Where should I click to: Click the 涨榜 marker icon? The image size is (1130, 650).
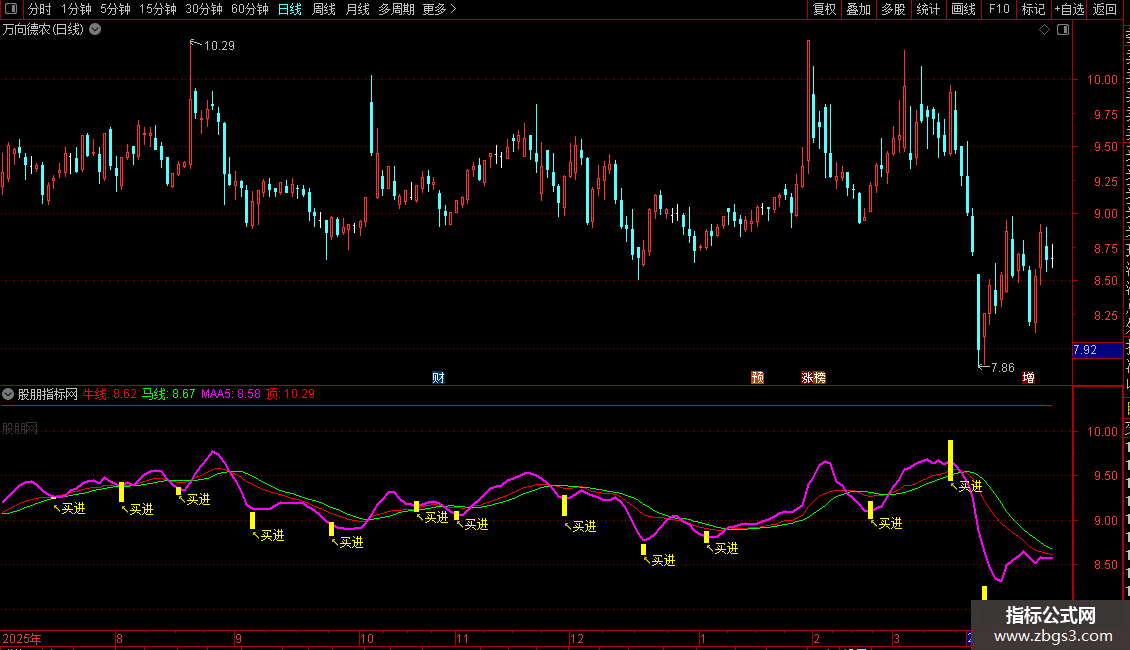click(x=814, y=378)
